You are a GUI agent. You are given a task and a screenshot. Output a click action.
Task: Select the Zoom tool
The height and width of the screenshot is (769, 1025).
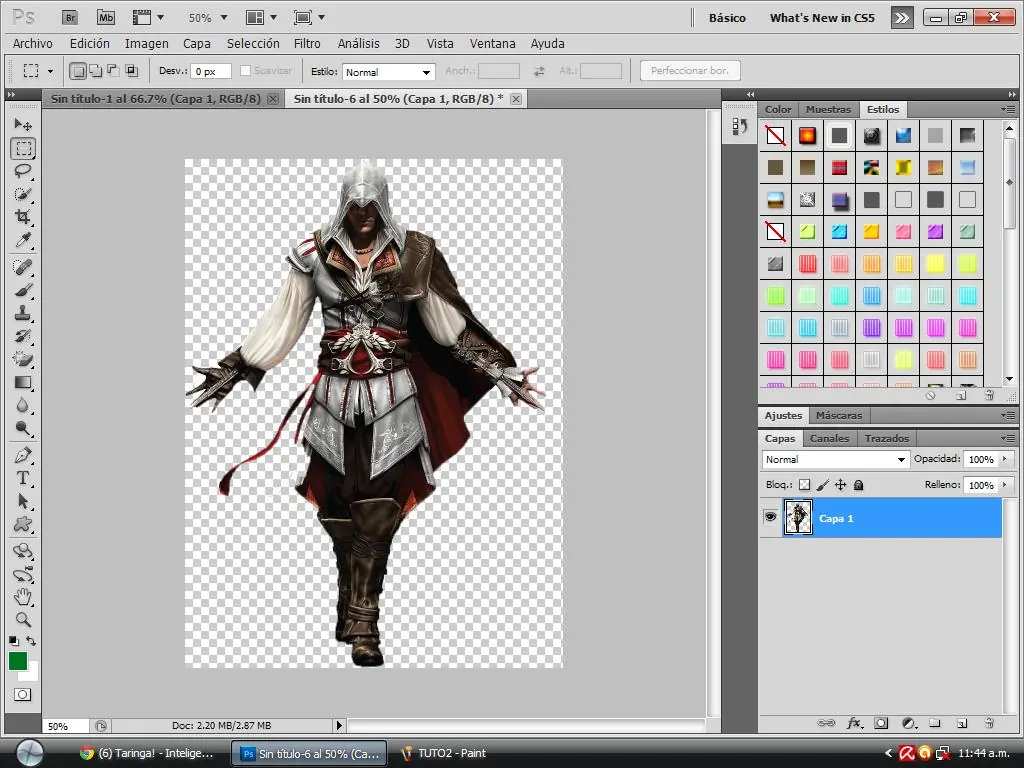(23, 619)
